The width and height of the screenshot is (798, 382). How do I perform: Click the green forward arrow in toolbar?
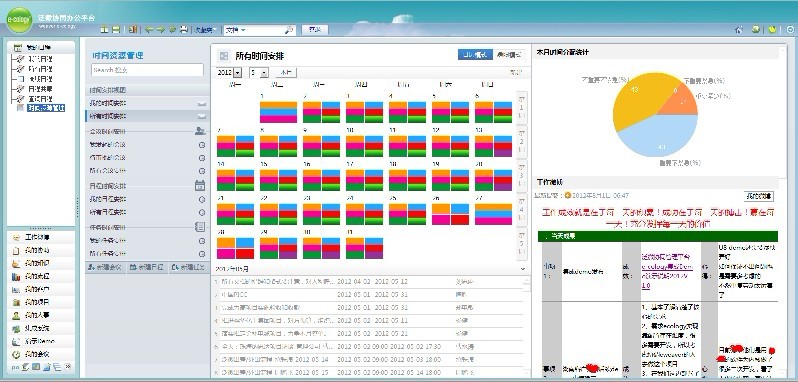(161, 30)
